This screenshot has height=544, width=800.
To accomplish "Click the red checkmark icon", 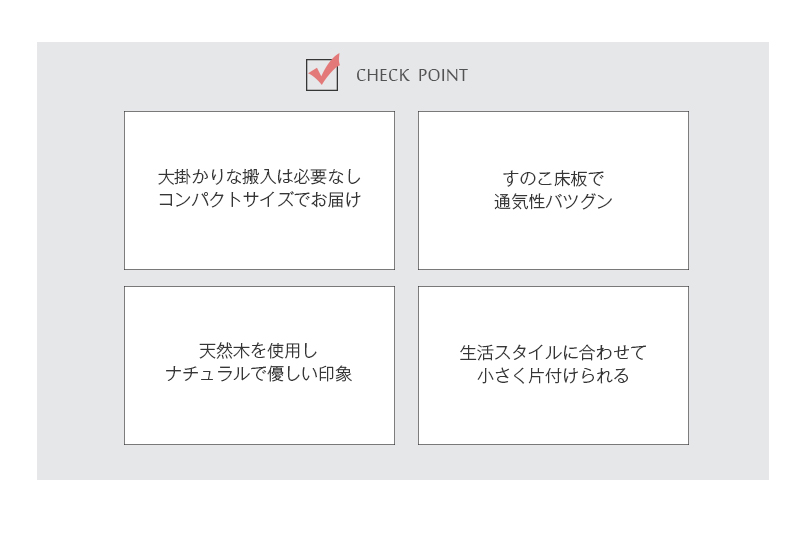I will coord(324,70).
